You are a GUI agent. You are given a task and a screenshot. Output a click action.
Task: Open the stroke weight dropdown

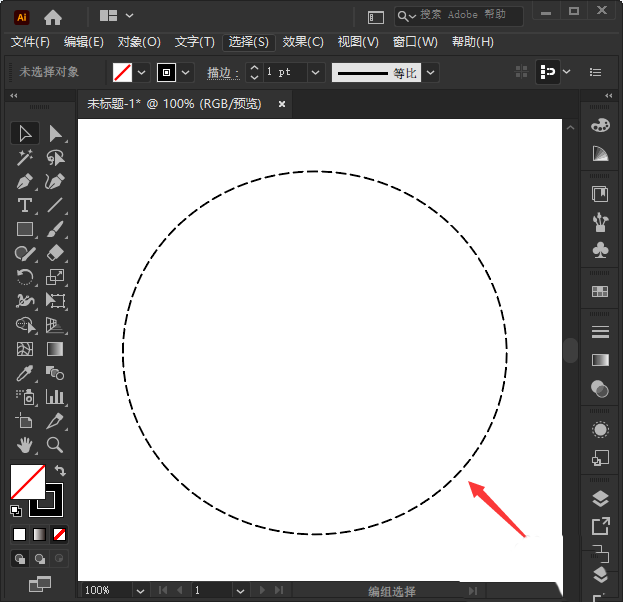316,72
